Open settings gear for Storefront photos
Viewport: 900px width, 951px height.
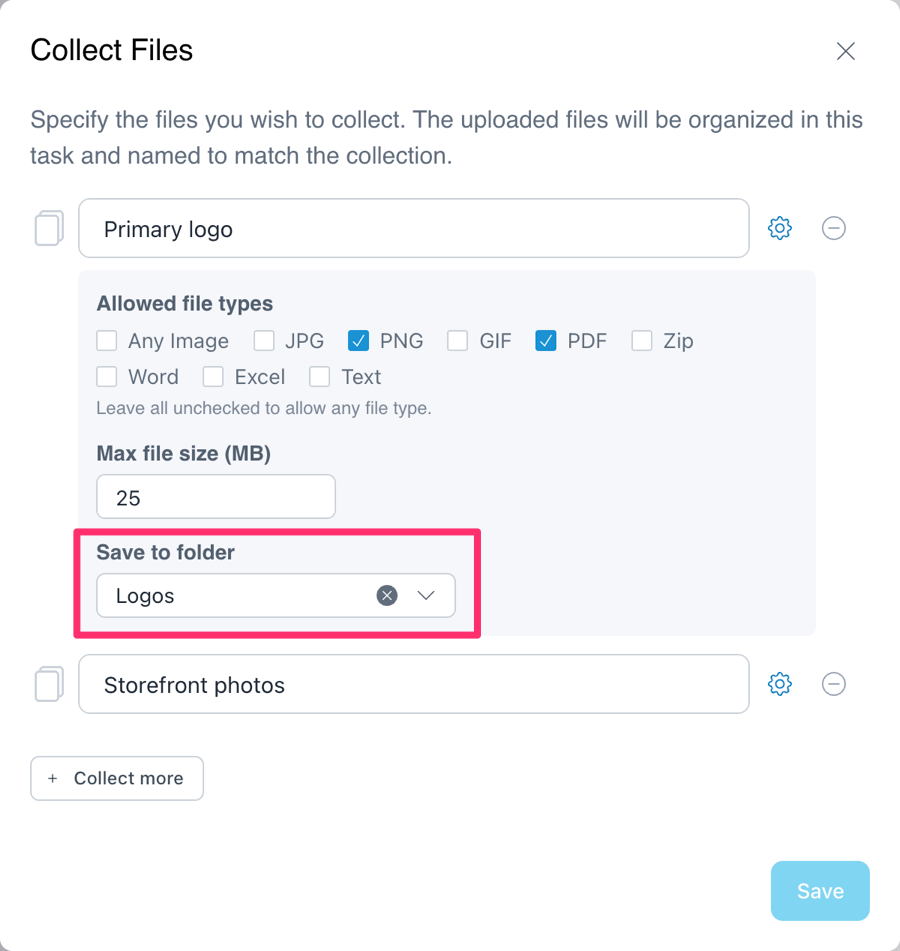pos(779,684)
